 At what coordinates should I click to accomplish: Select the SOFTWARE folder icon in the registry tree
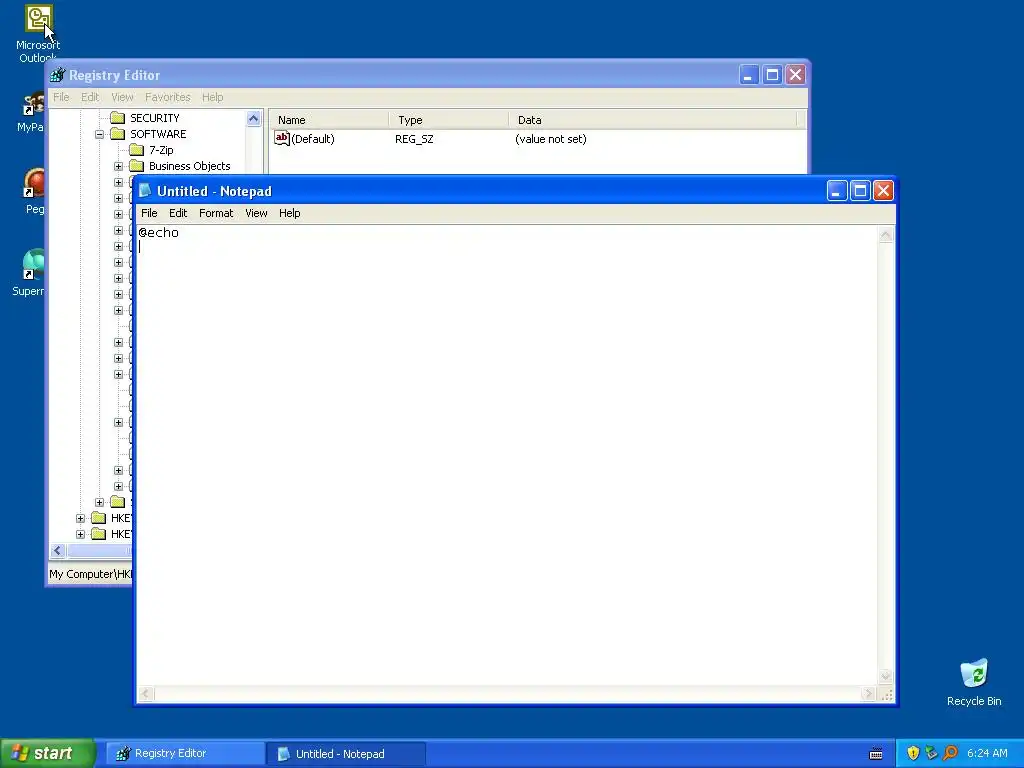click(118, 134)
